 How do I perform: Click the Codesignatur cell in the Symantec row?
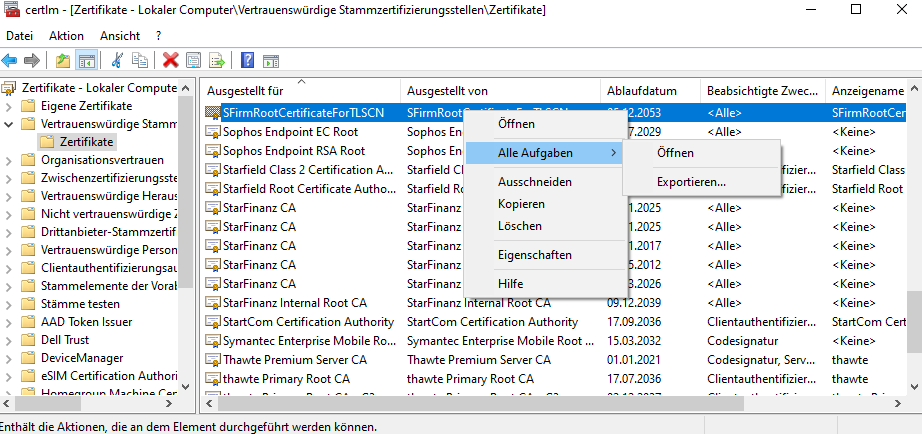click(743, 341)
